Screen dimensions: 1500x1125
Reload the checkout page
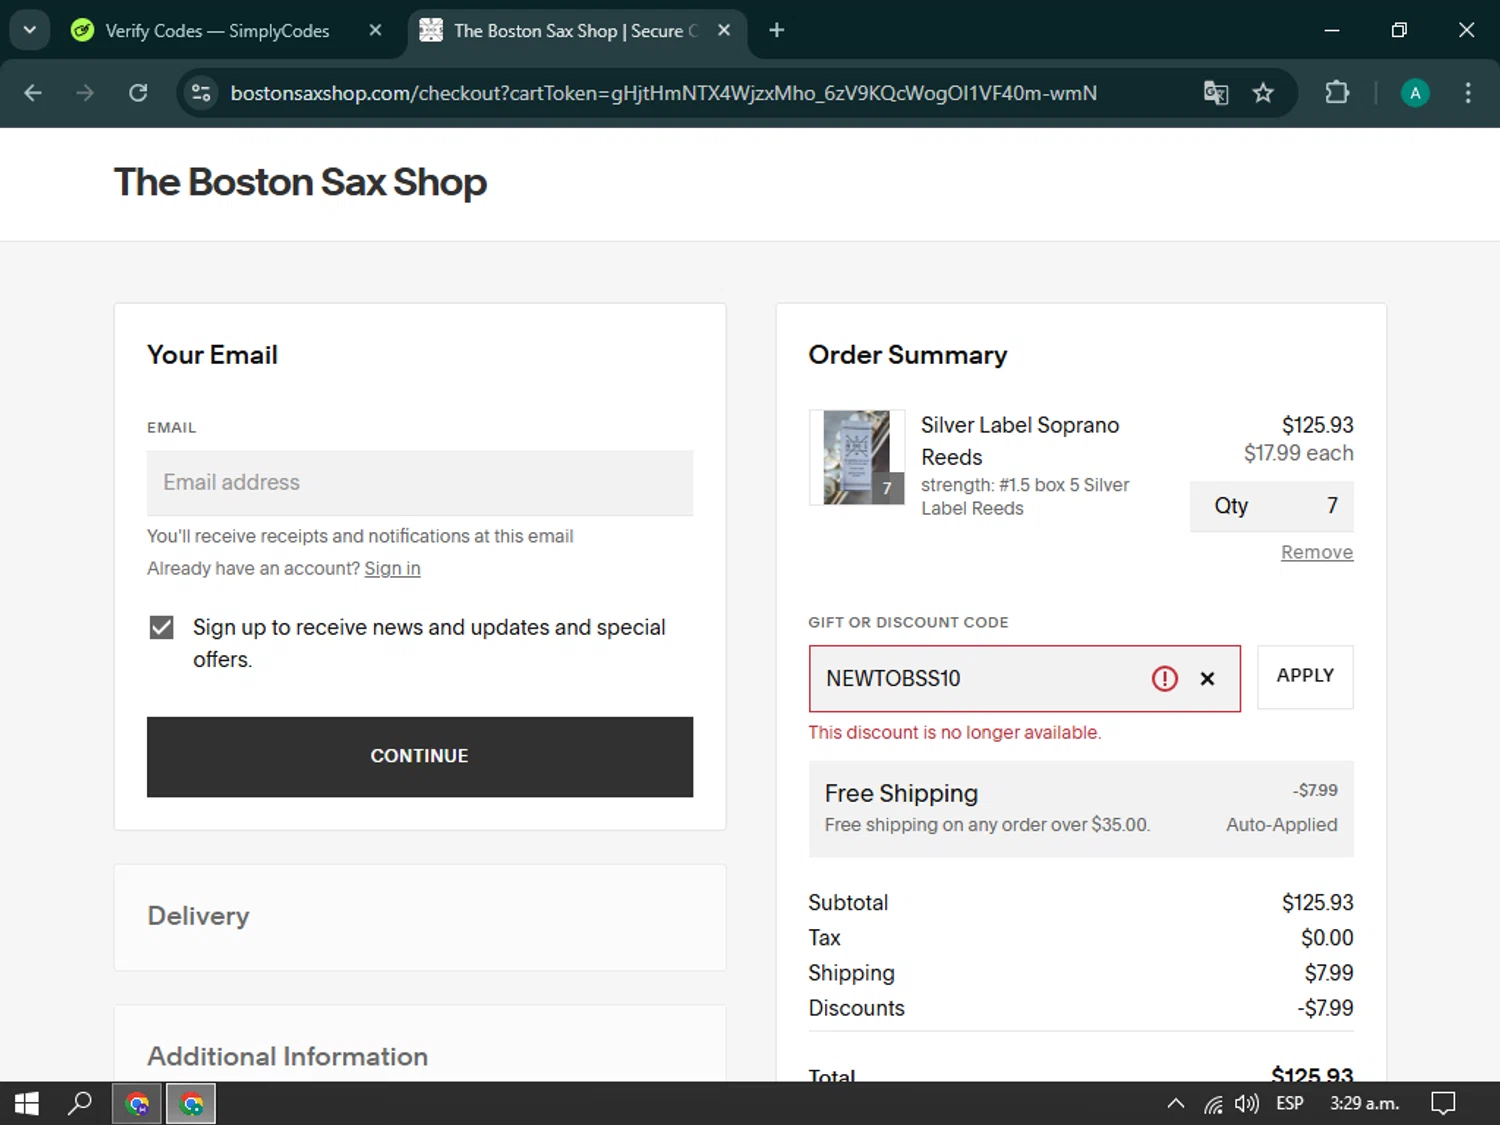point(138,93)
